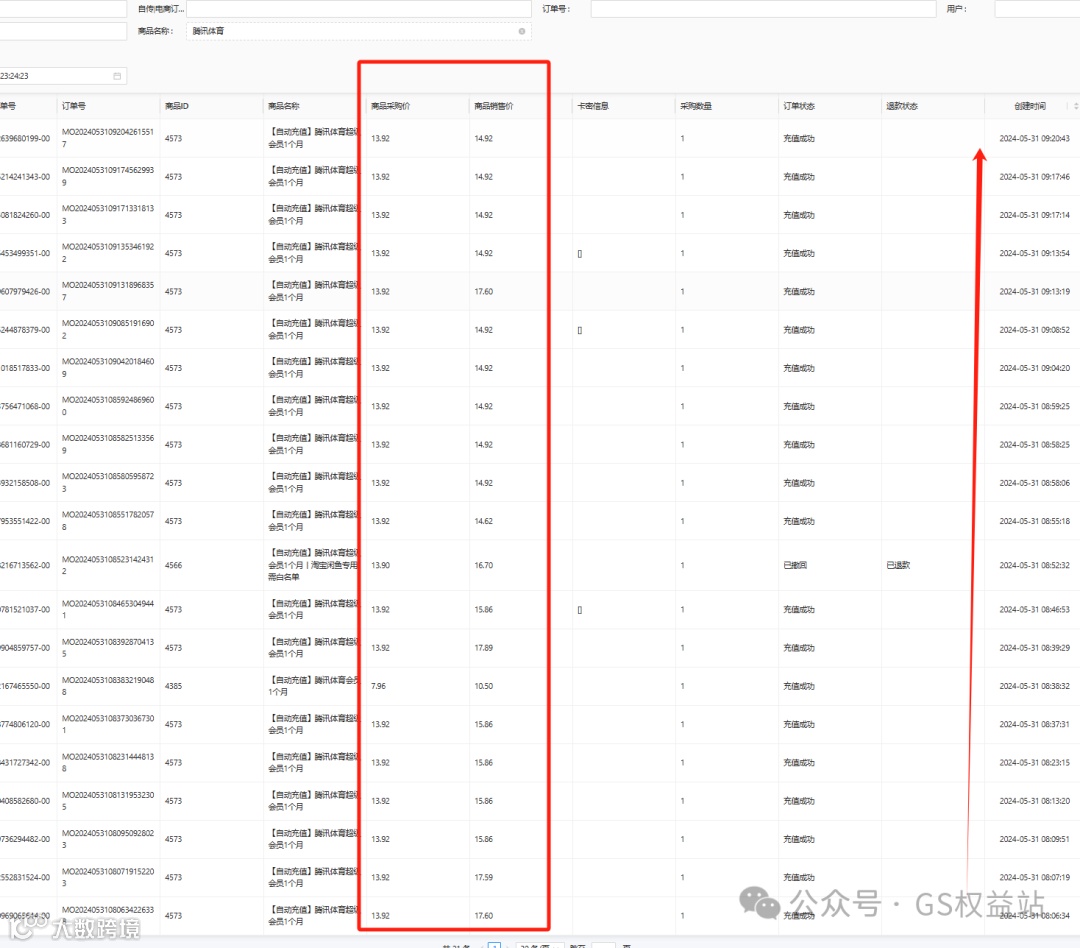Screen dimensions: 1080x948
Task: Click the creation time 2024-05-31 08:07:19
Action: click(x=1035, y=877)
